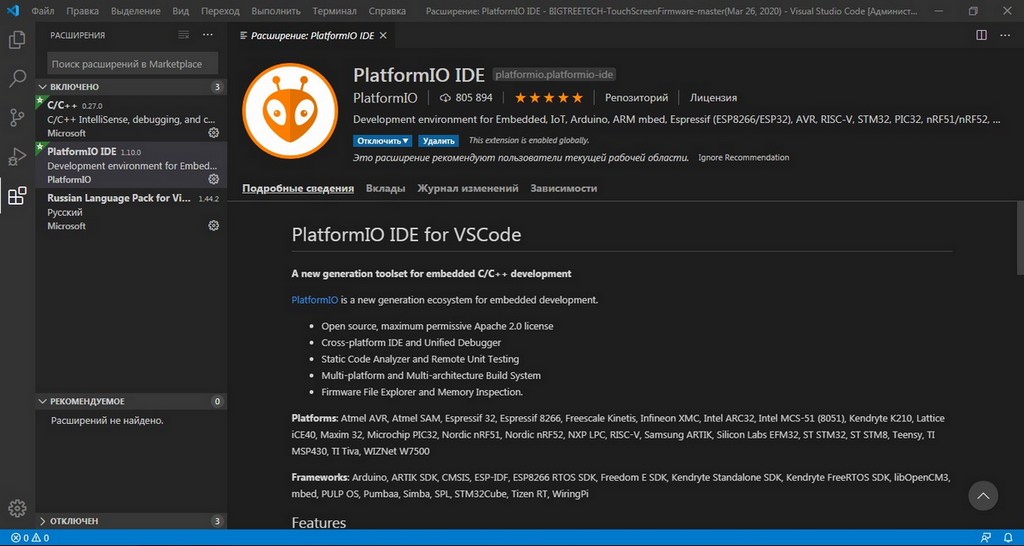Image resolution: width=1024 pixels, height=546 pixels.
Task: Open the Search view in activity bar
Action: 17,79
